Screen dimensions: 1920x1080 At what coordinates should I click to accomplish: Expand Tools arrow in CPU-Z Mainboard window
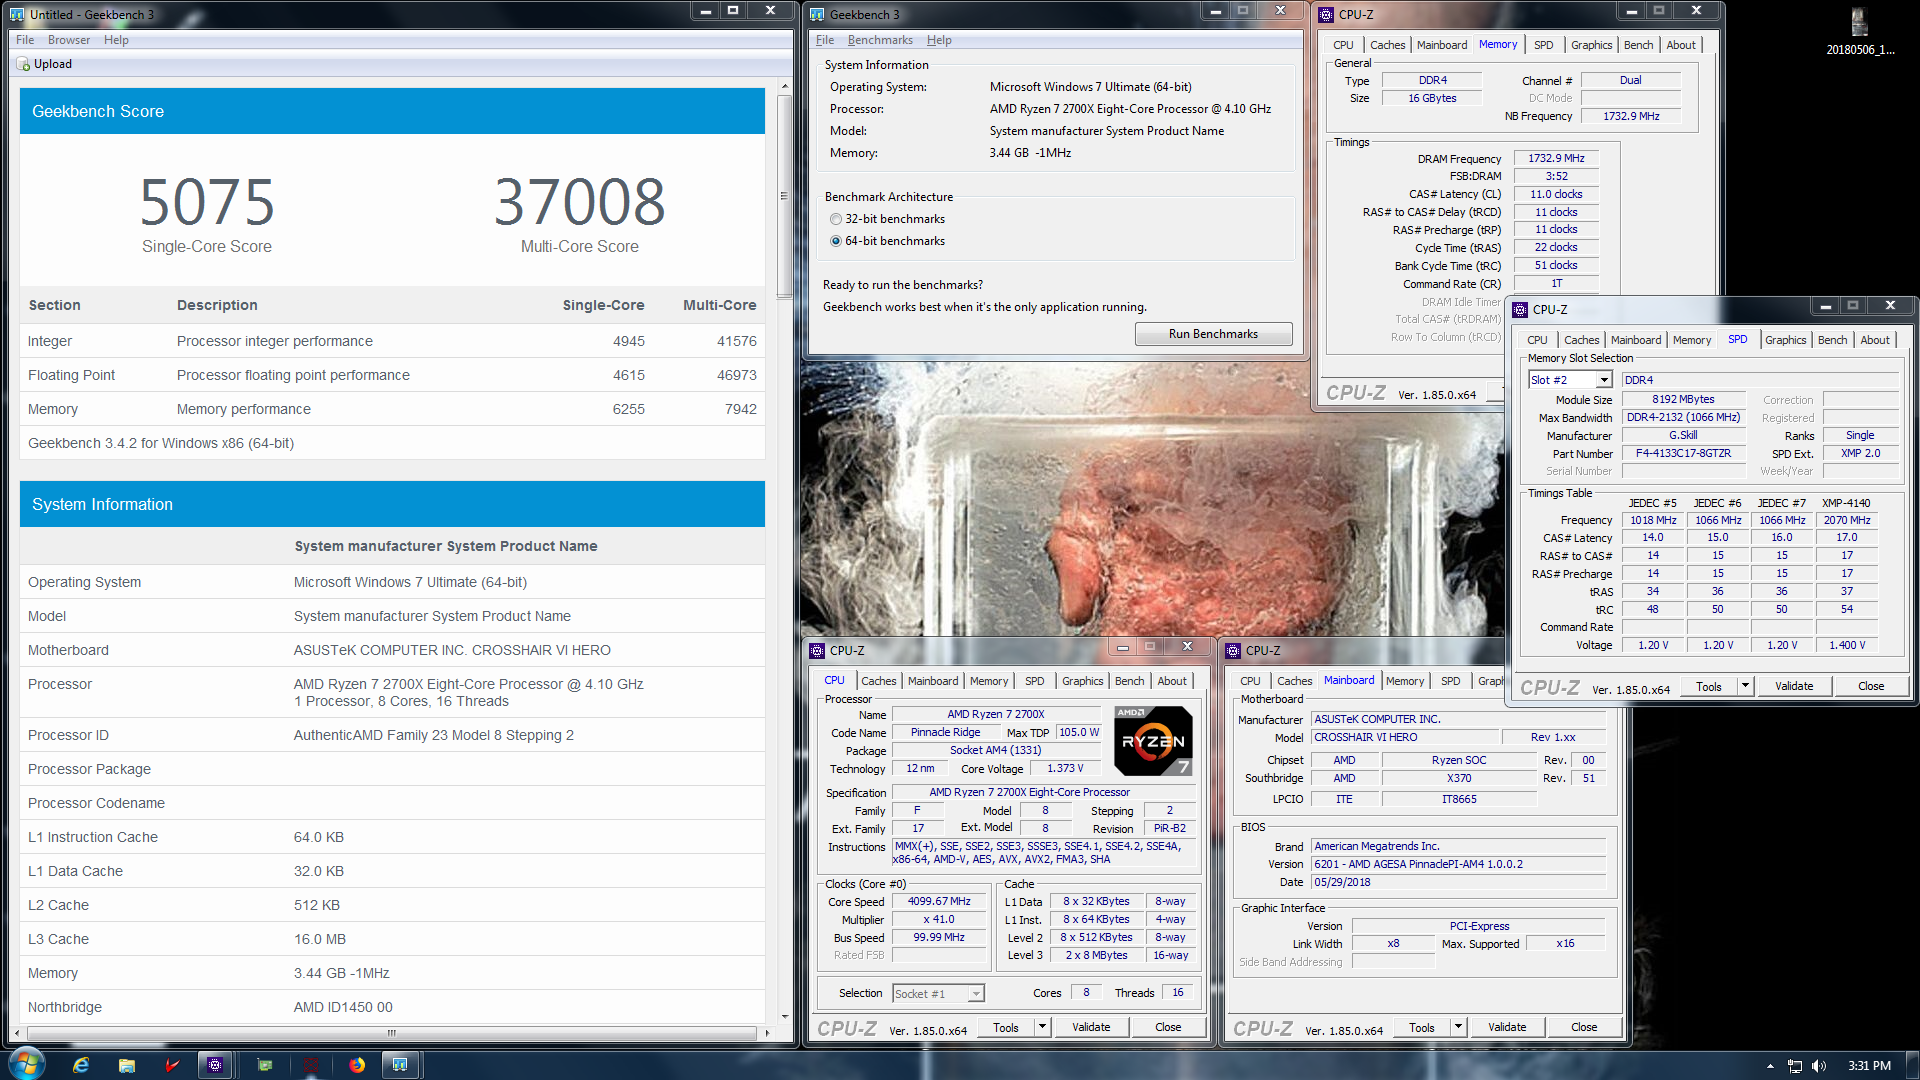(1458, 1027)
